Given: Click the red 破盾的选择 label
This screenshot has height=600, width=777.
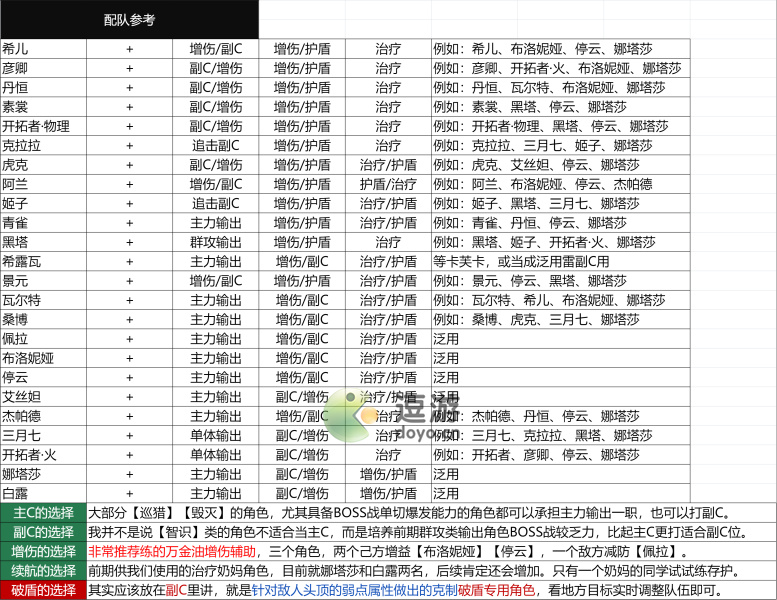Looking at the screenshot, I should [44, 590].
